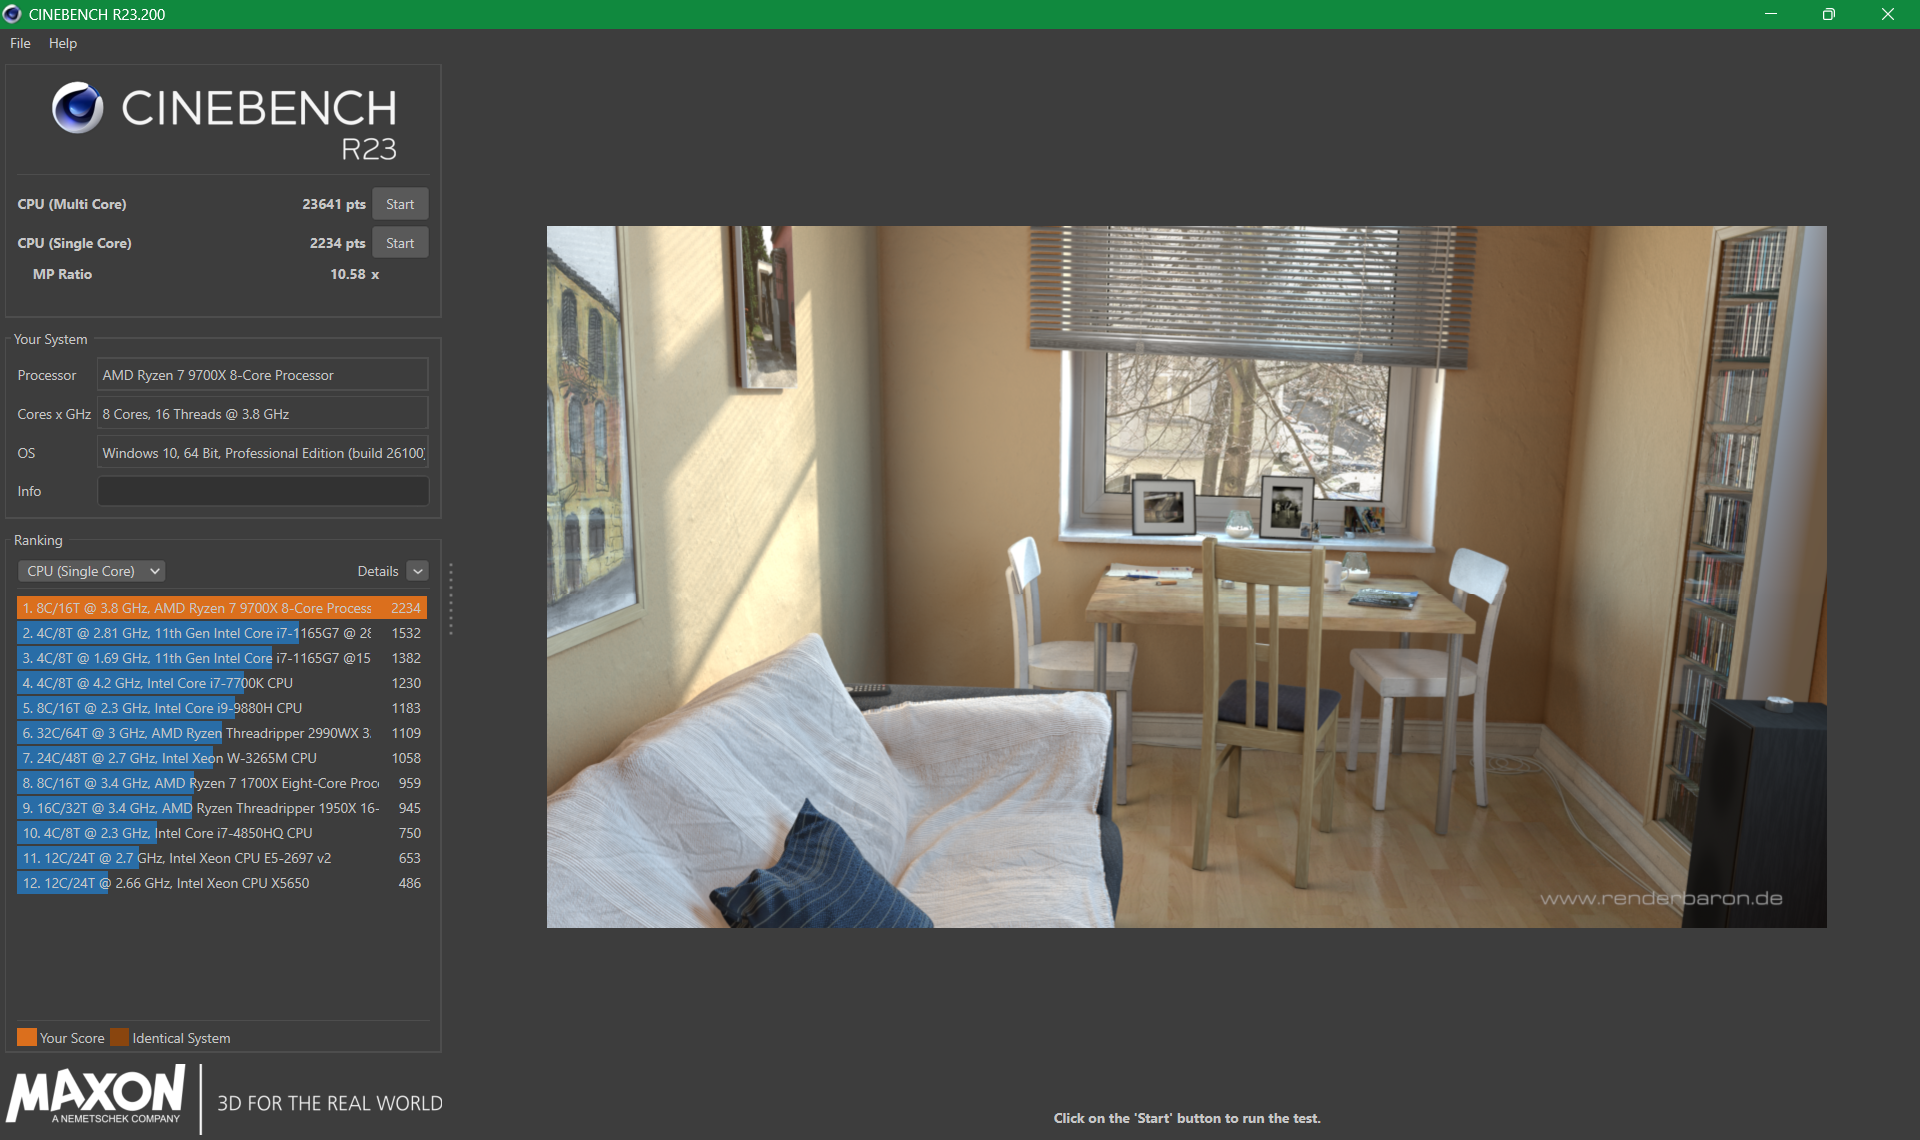Click the vertical dots divider next to the Ranking panel

point(452,600)
